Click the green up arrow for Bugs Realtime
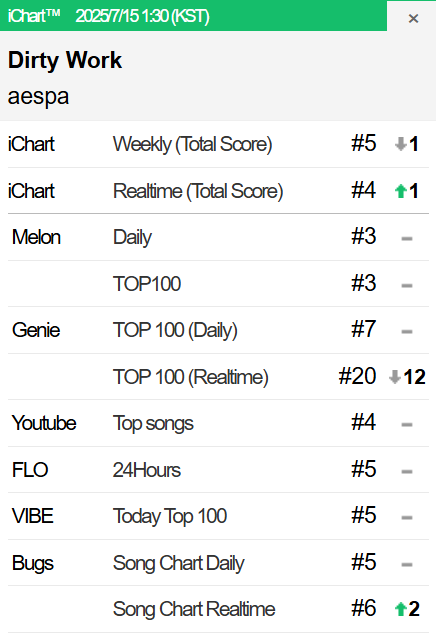This screenshot has height=644, width=436. click(400, 609)
